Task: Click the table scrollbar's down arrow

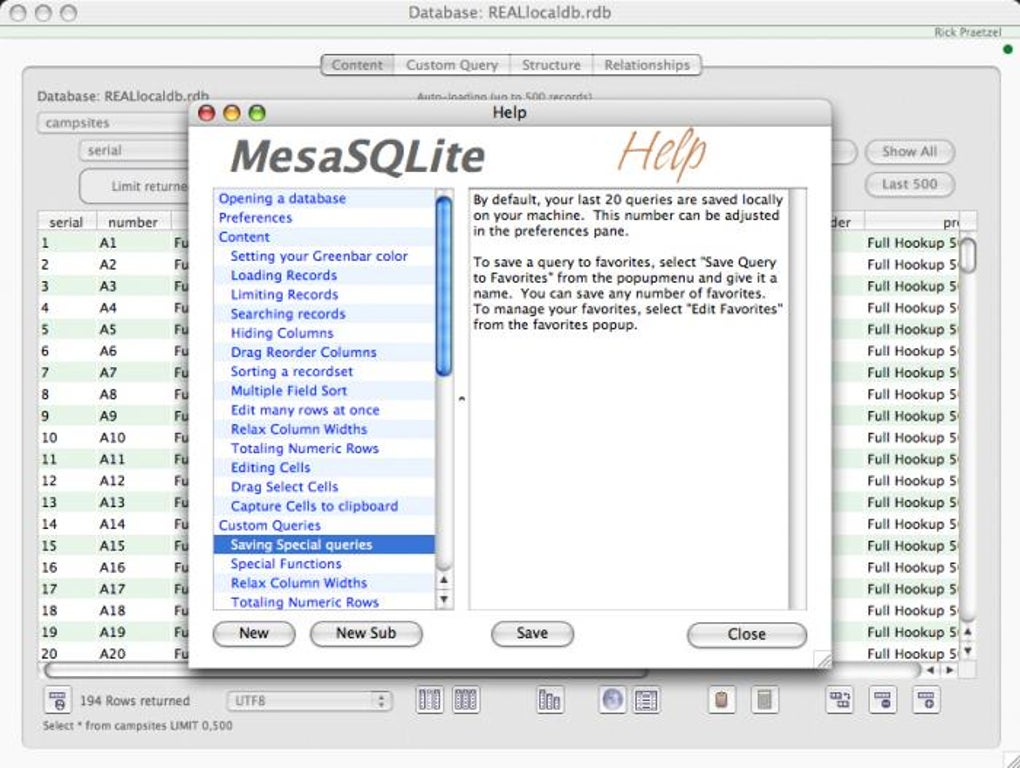Action: [x=968, y=650]
